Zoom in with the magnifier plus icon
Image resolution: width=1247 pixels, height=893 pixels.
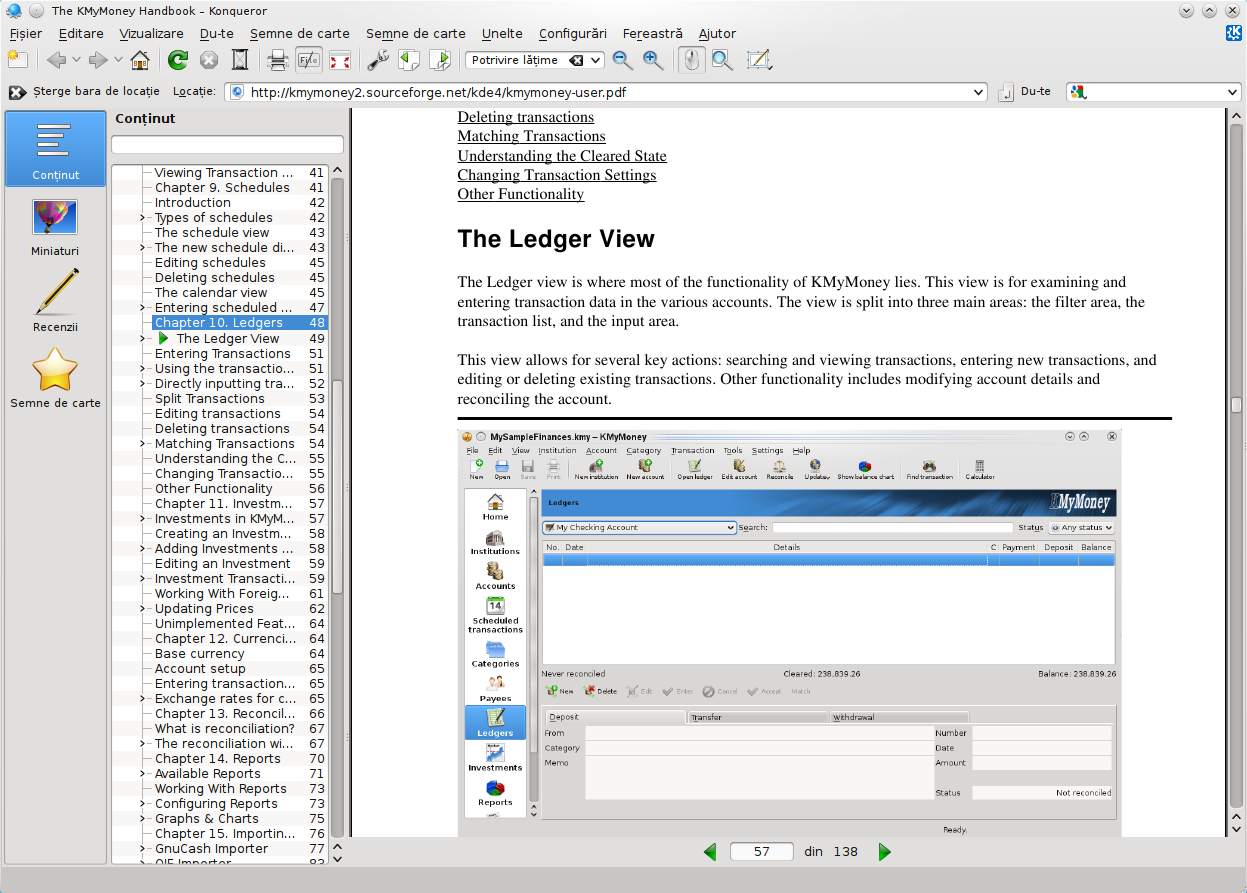653,60
